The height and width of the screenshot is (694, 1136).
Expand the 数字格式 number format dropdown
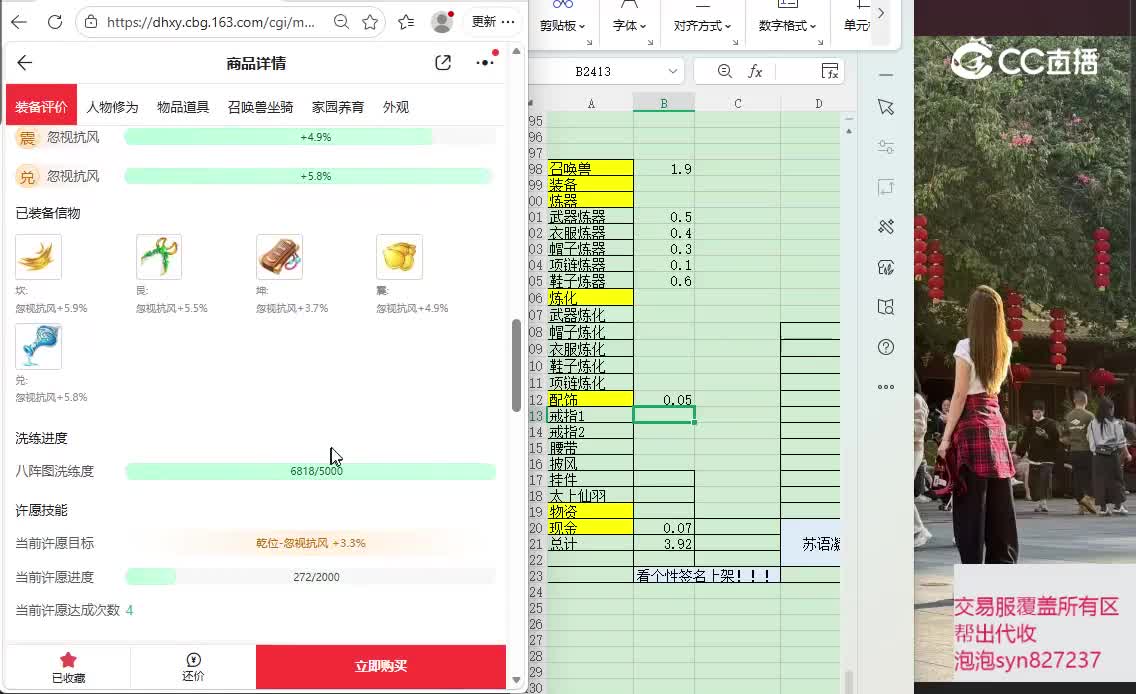(x=787, y=26)
